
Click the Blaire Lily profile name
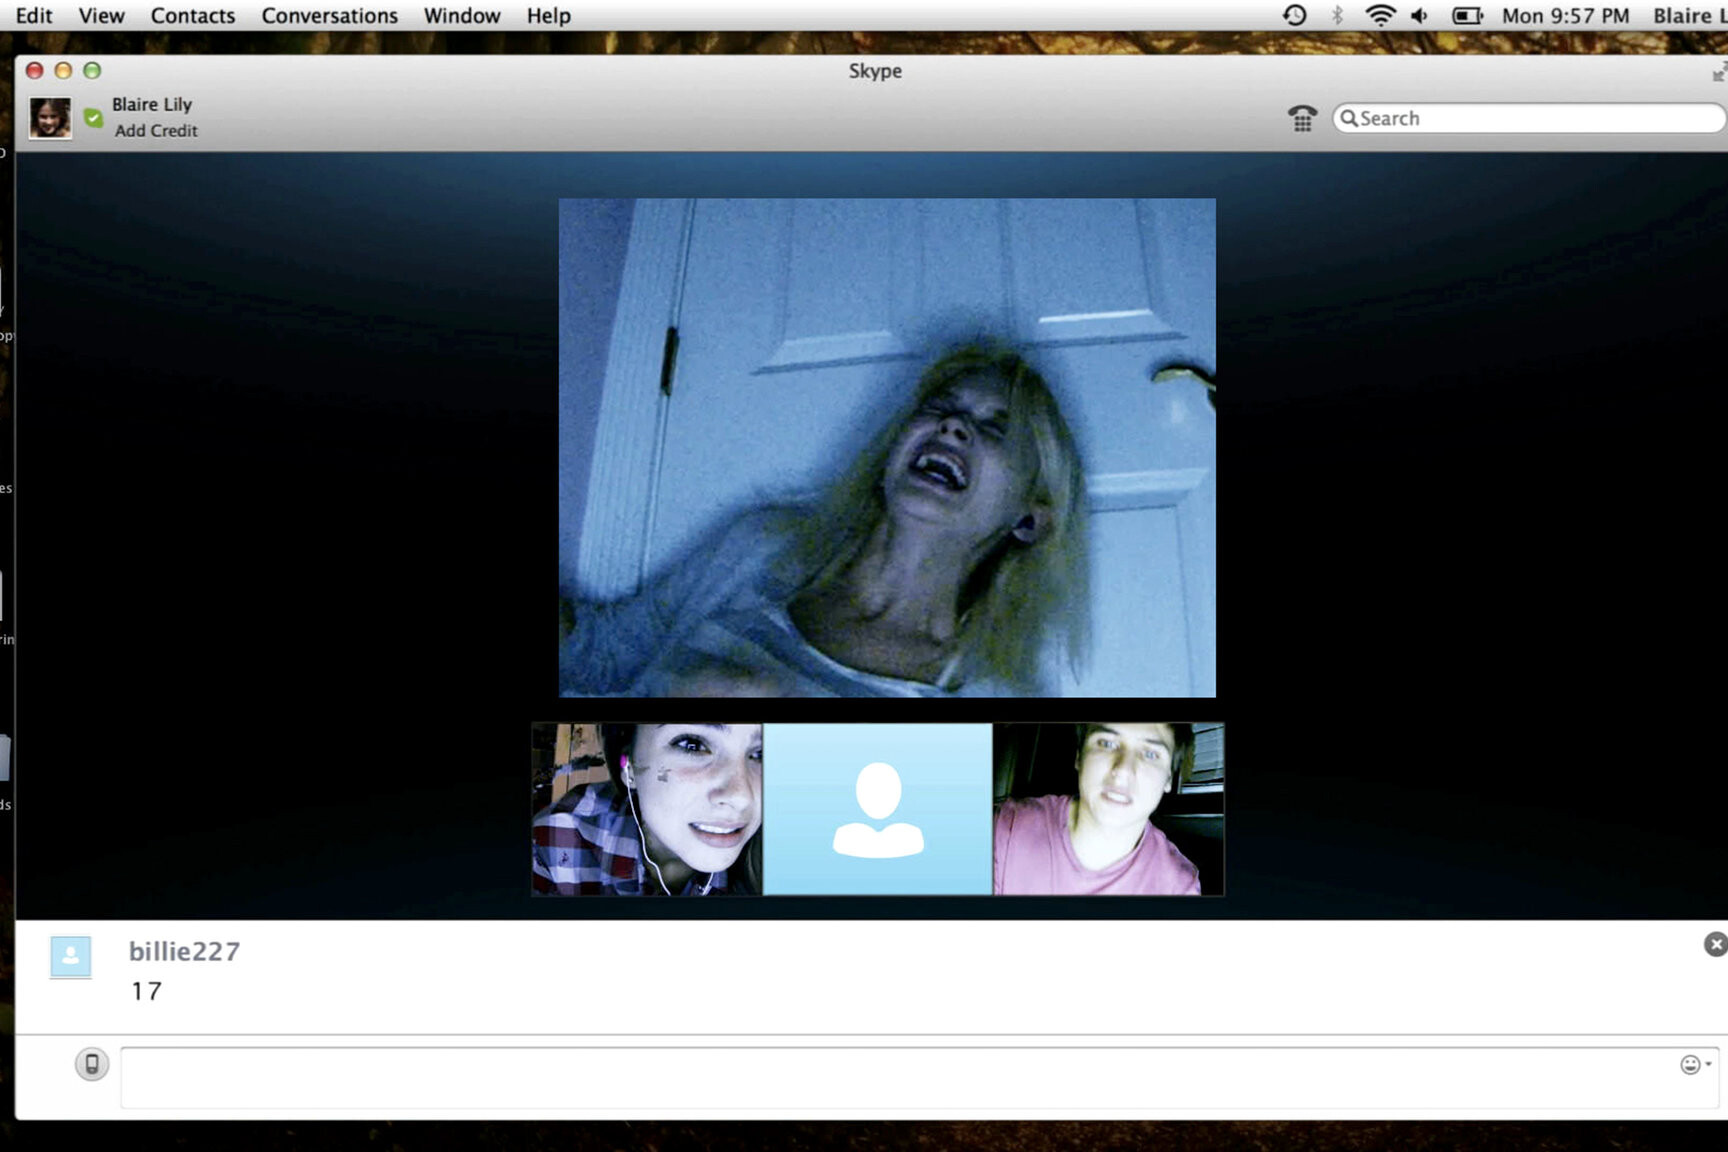pos(152,104)
